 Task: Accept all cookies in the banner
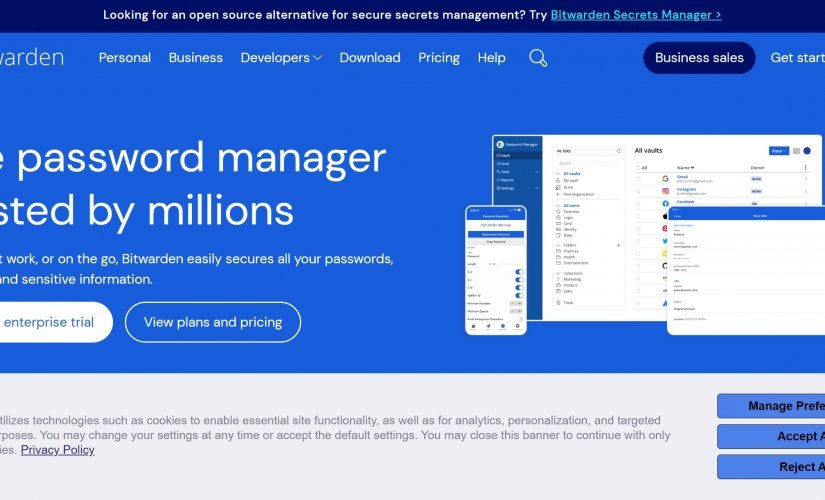click(771, 436)
